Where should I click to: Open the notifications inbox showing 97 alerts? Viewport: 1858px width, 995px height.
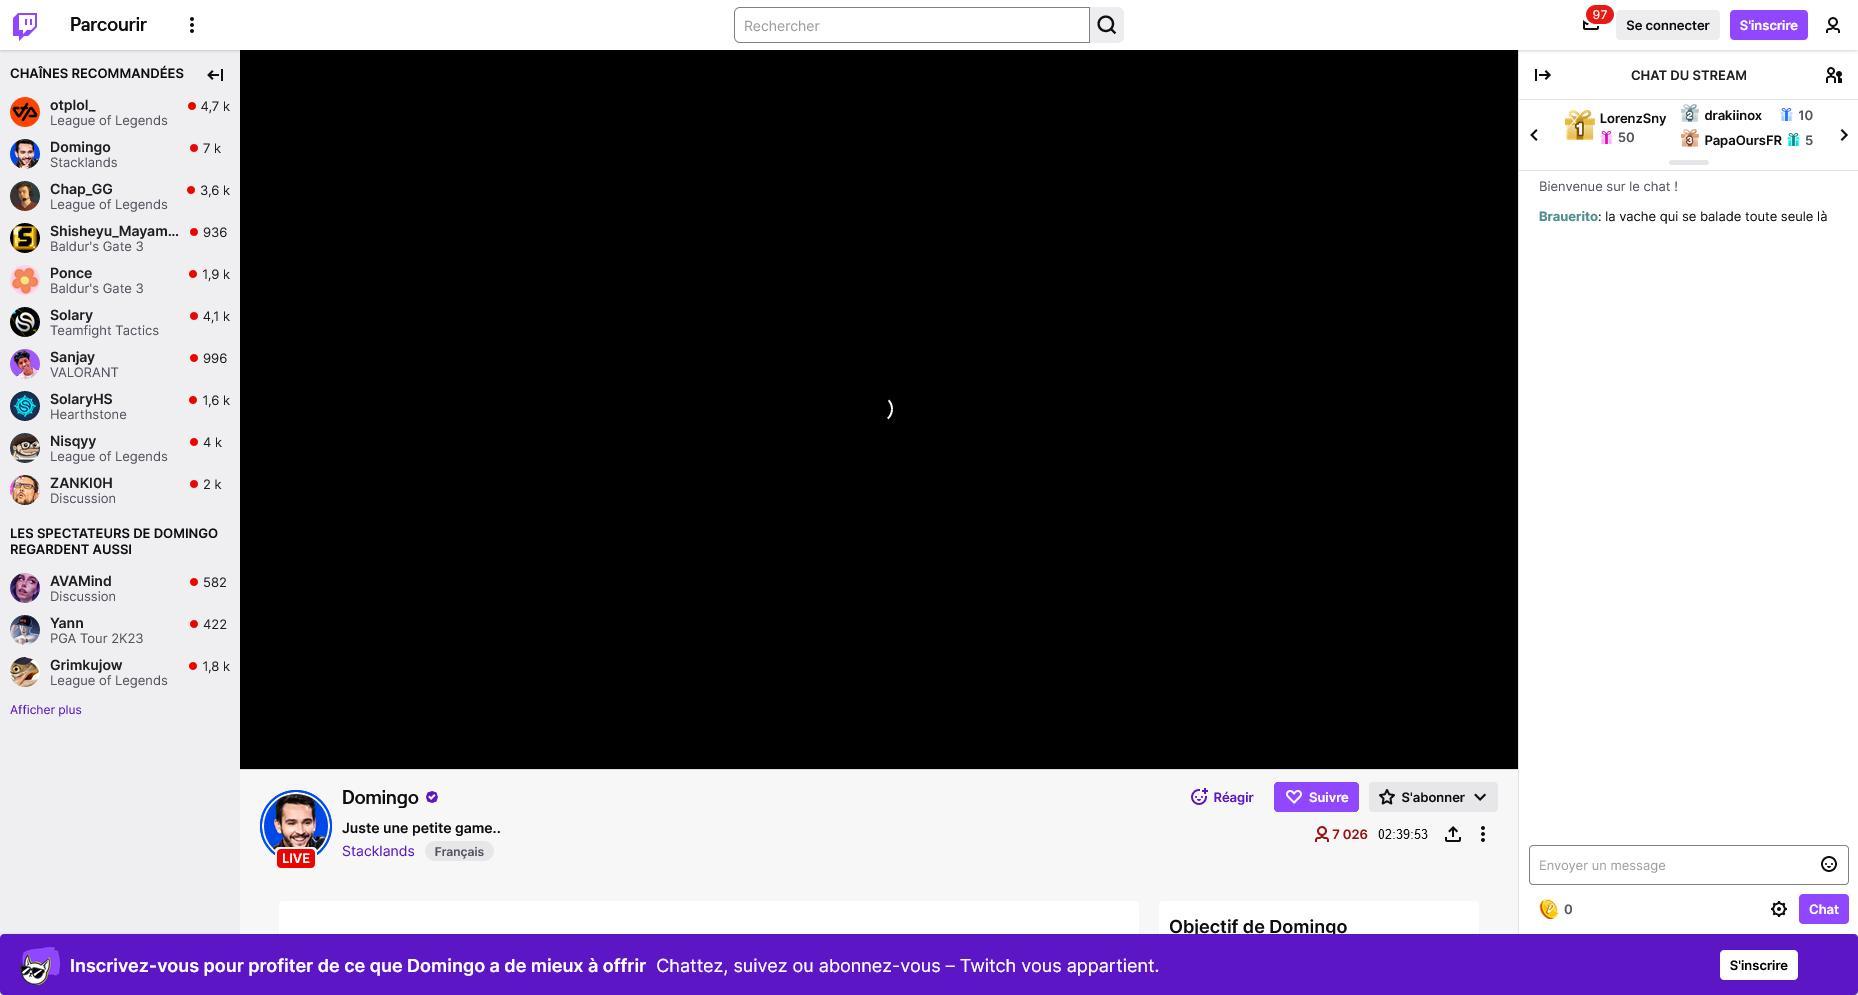pyautogui.click(x=1590, y=25)
